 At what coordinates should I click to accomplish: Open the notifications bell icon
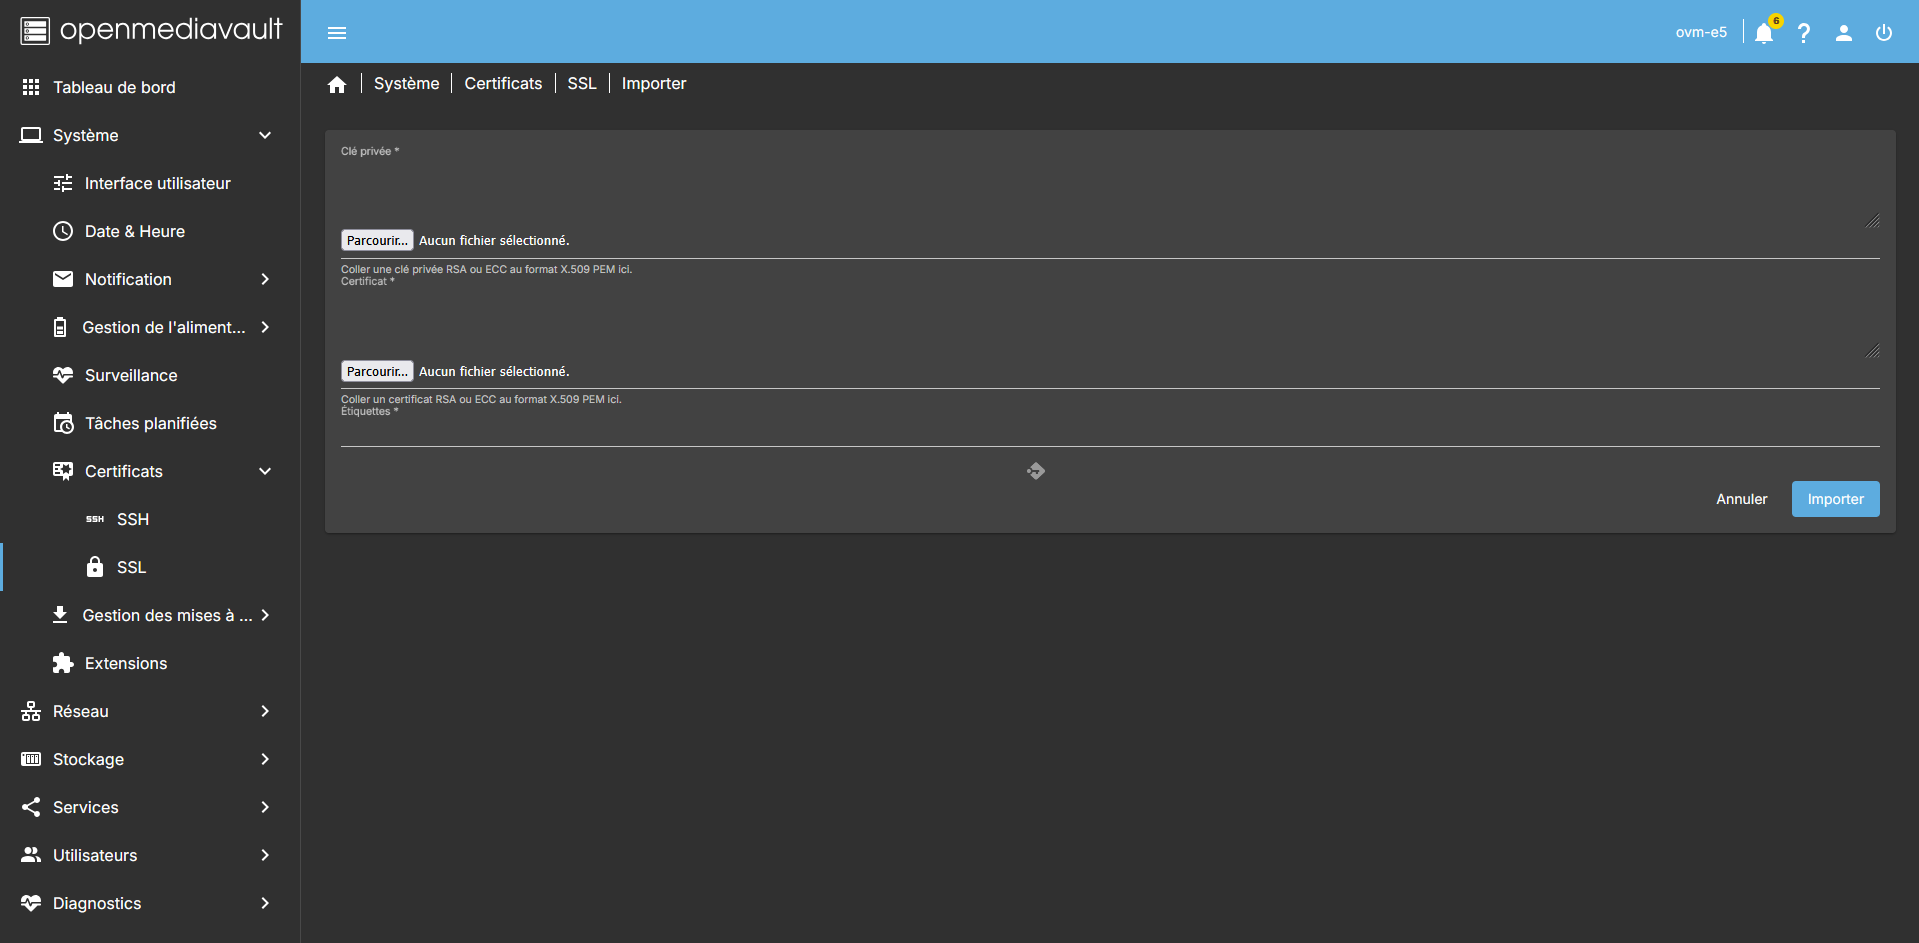1764,33
